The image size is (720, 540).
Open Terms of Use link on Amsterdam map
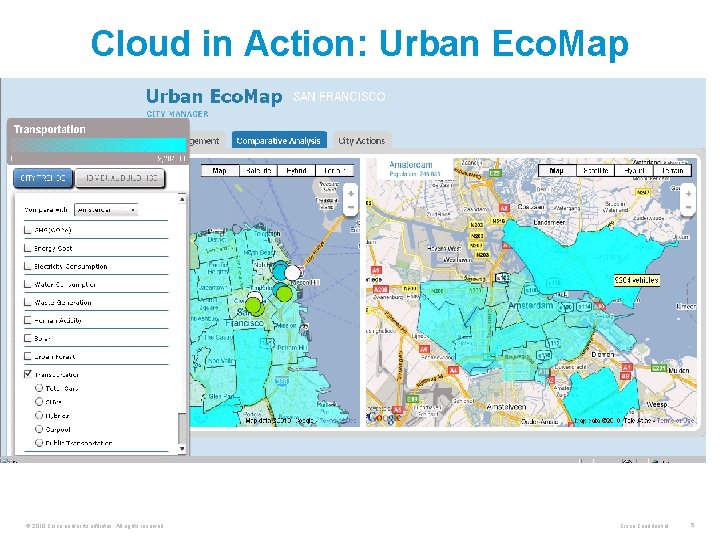point(676,421)
